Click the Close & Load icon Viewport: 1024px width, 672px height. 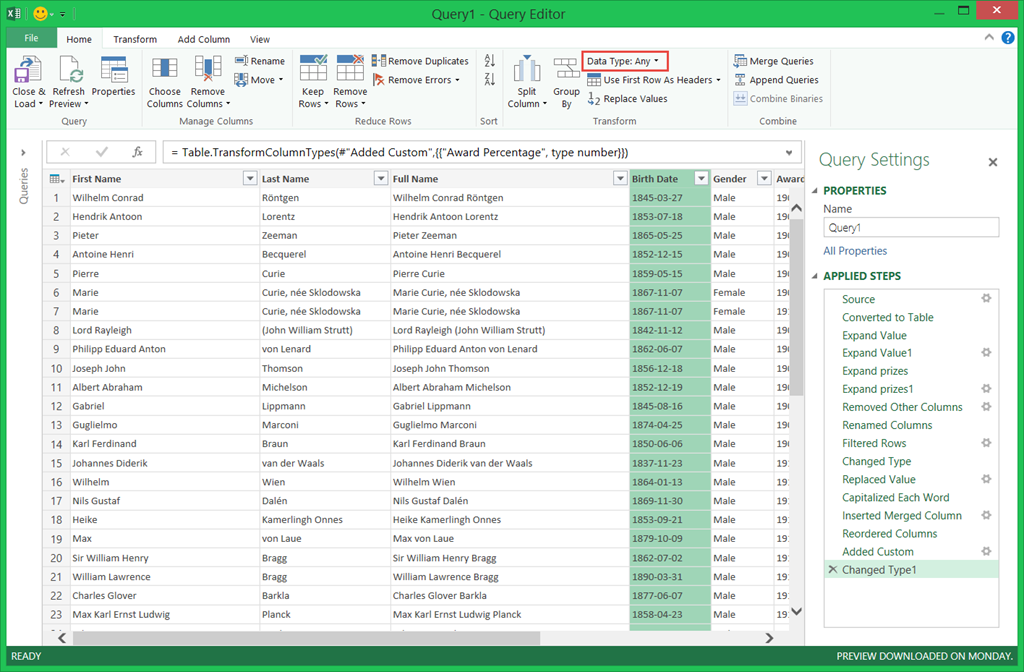coord(28,71)
